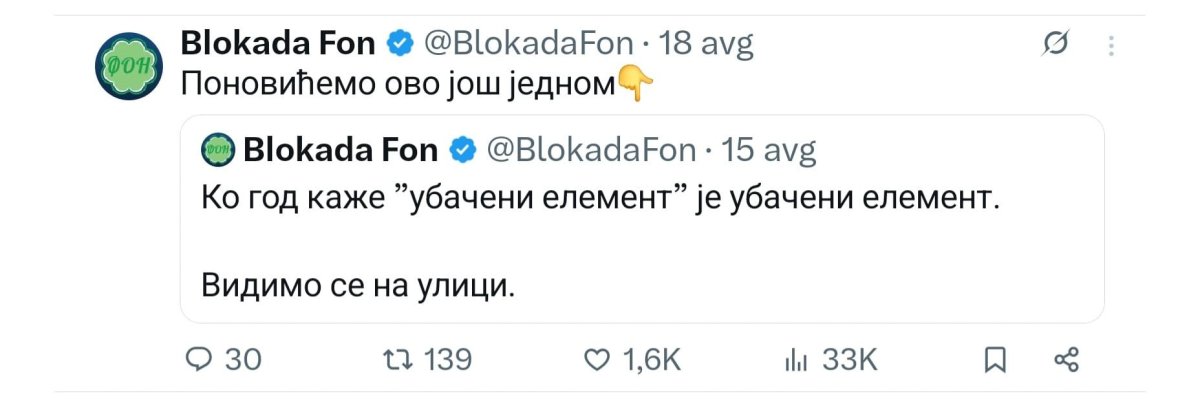Screen dimensions: 1200x410
Task: Bookmark this tweet
Action: click(x=994, y=360)
